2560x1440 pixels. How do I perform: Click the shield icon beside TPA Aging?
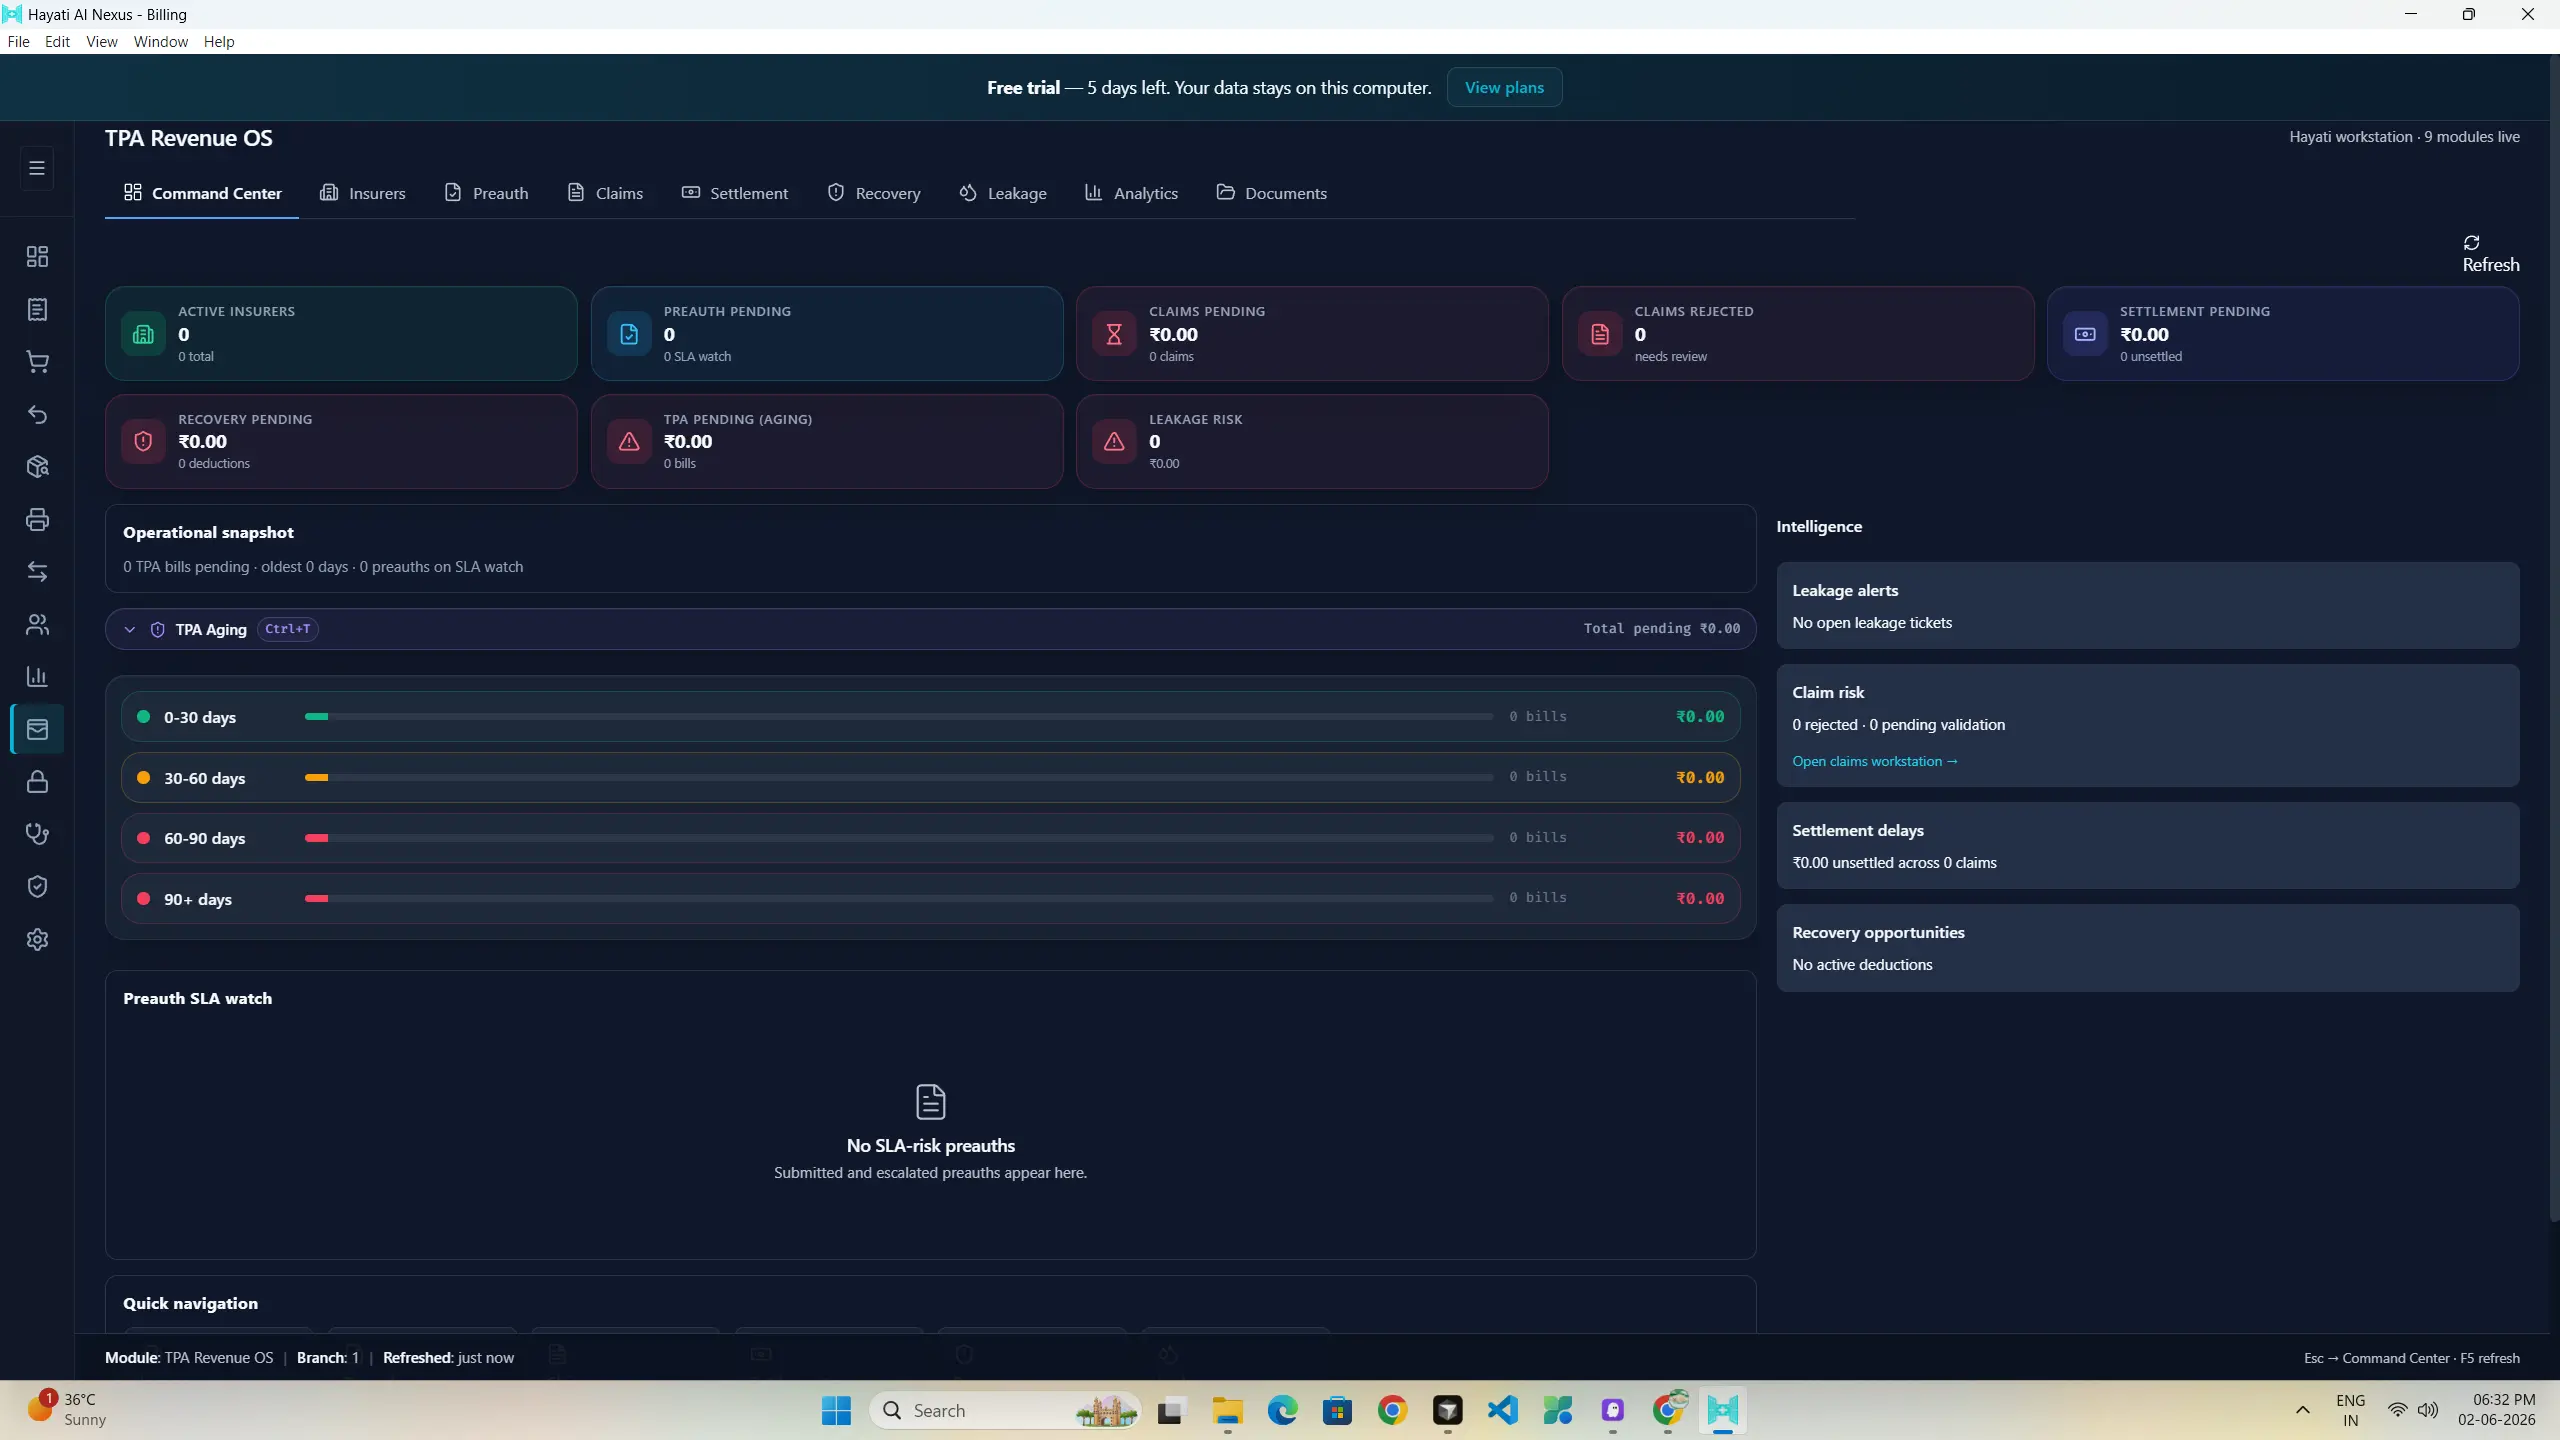click(x=157, y=630)
